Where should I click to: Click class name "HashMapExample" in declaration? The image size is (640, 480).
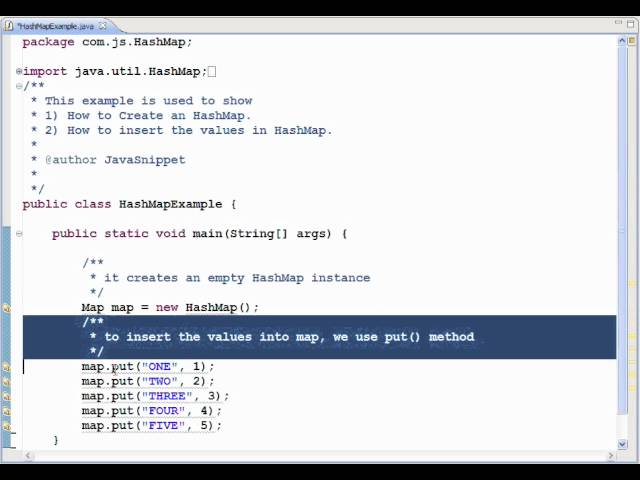pos(171,204)
